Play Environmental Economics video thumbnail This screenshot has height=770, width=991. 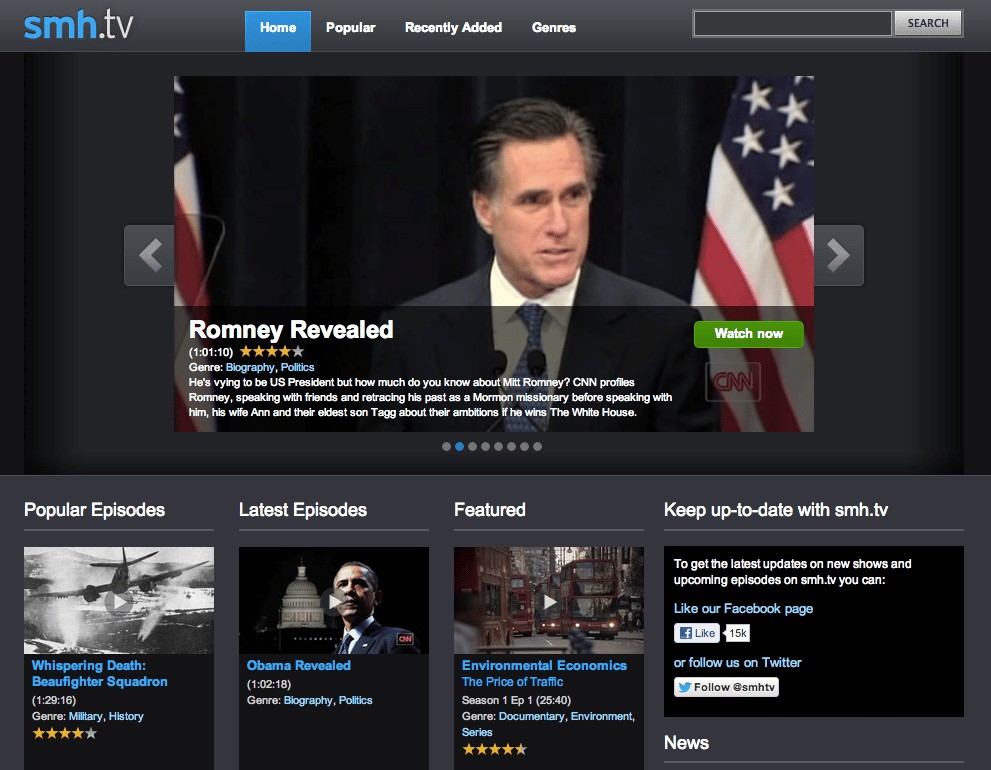pos(549,600)
